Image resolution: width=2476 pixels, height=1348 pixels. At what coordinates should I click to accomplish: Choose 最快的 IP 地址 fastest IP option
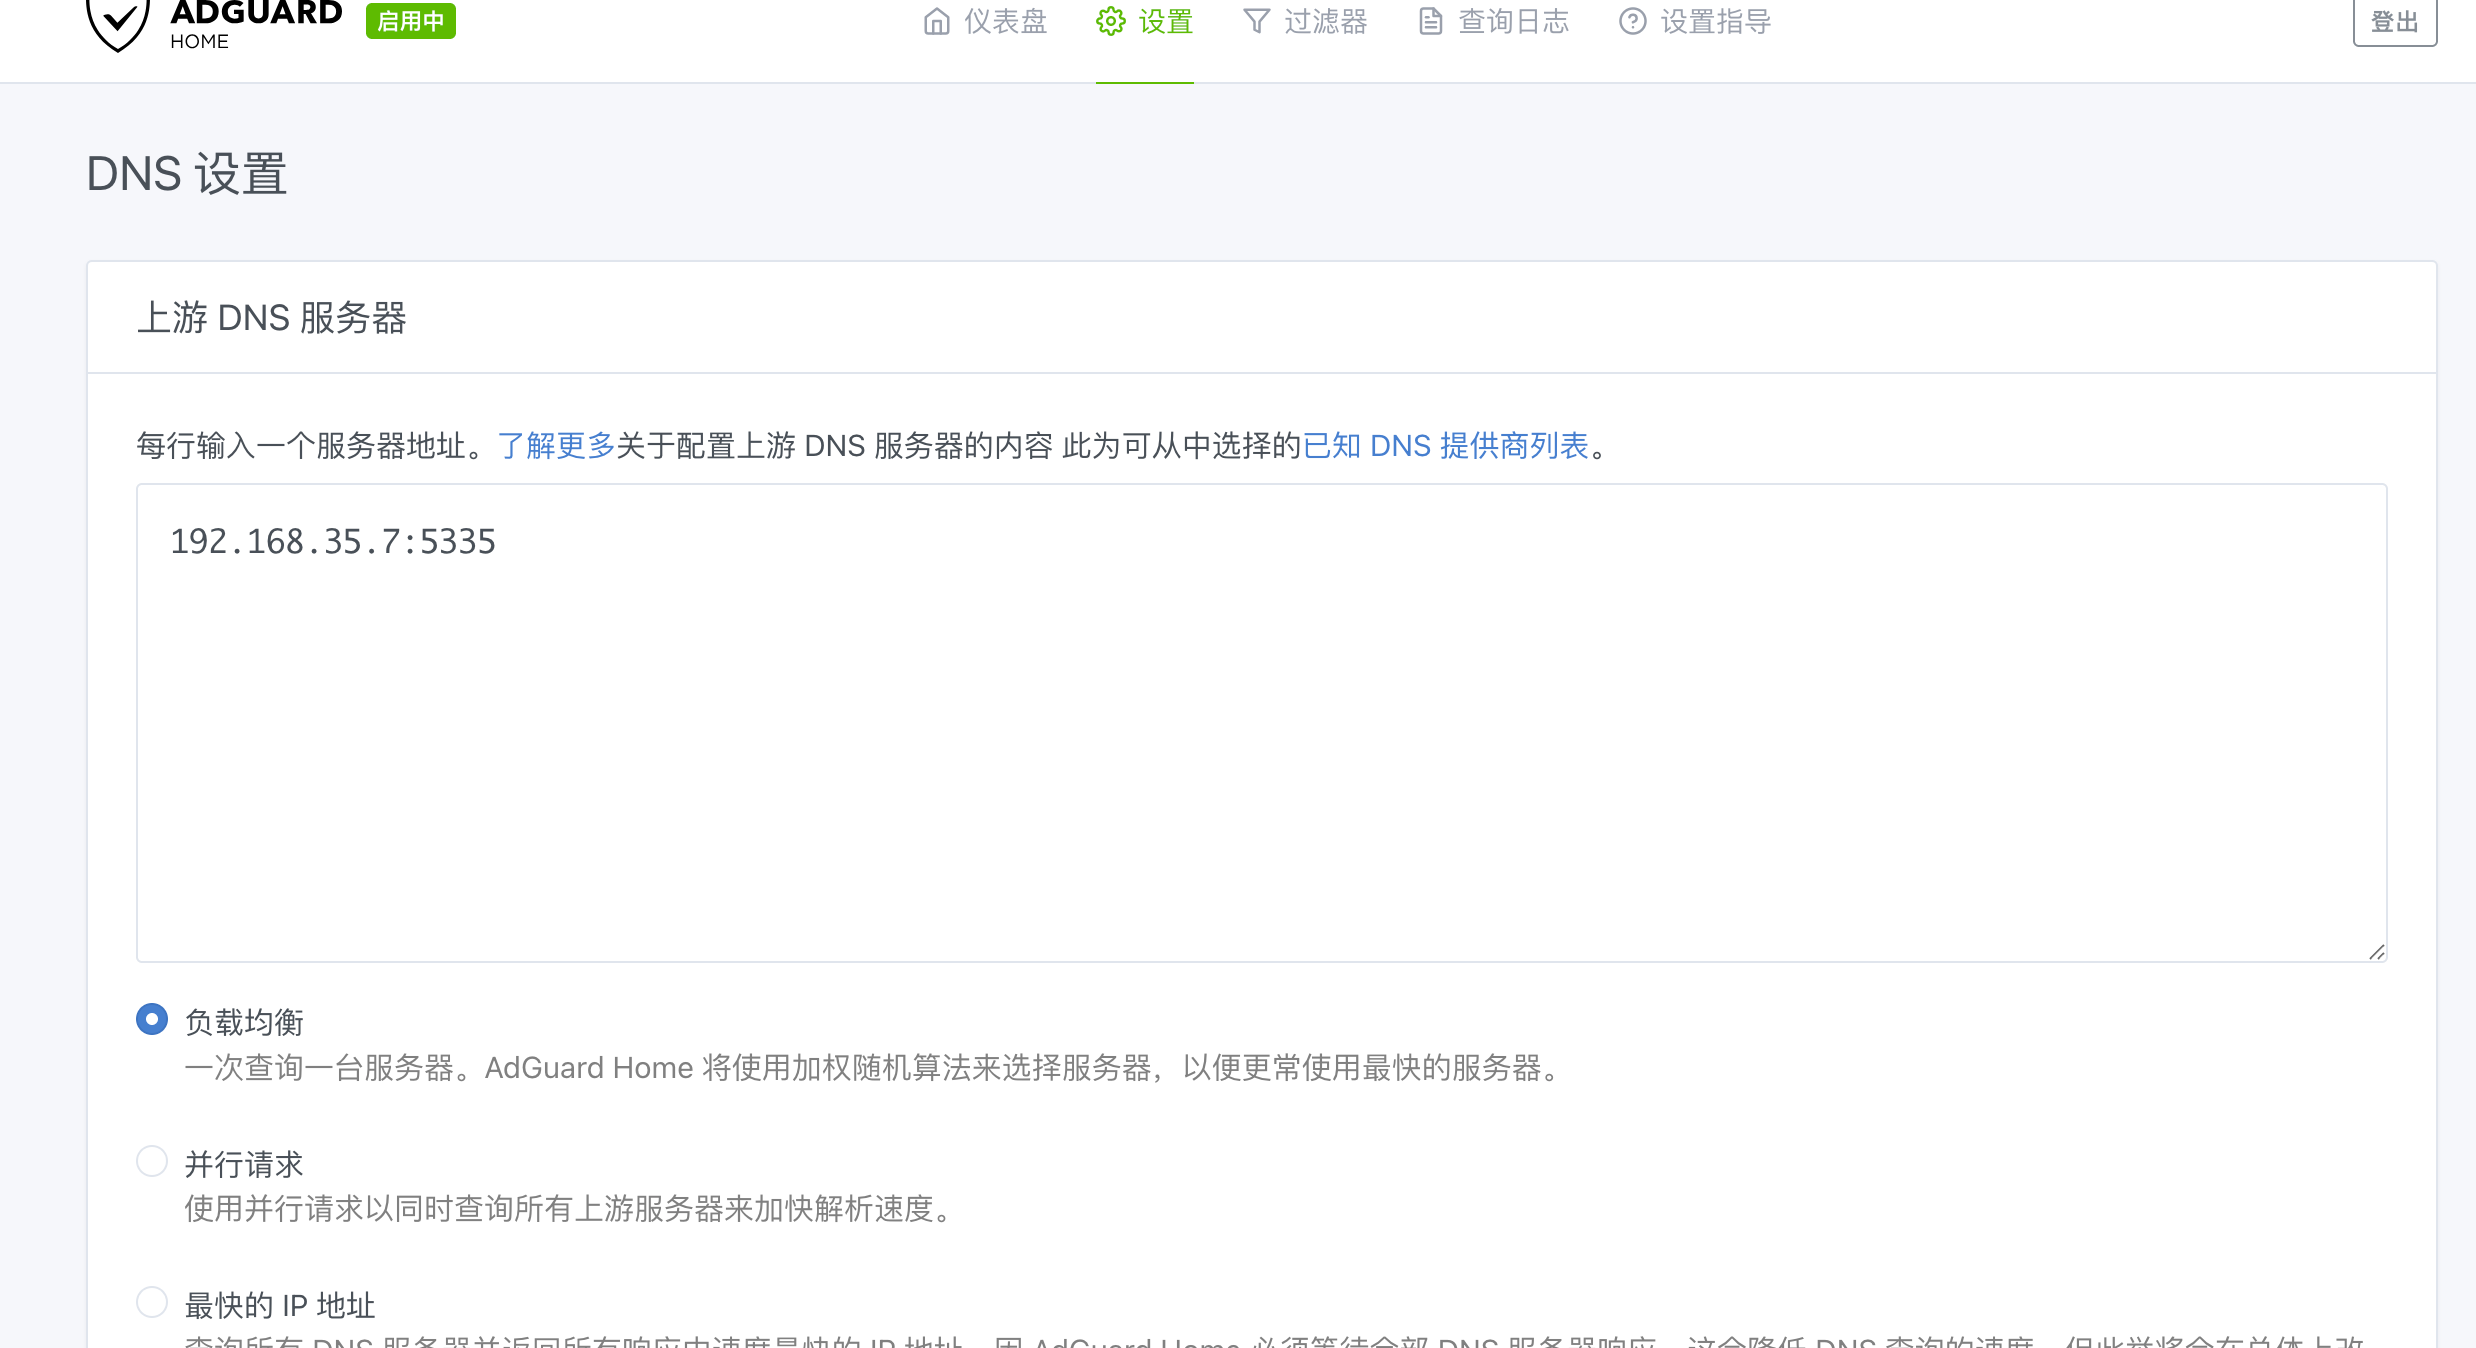[151, 1302]
